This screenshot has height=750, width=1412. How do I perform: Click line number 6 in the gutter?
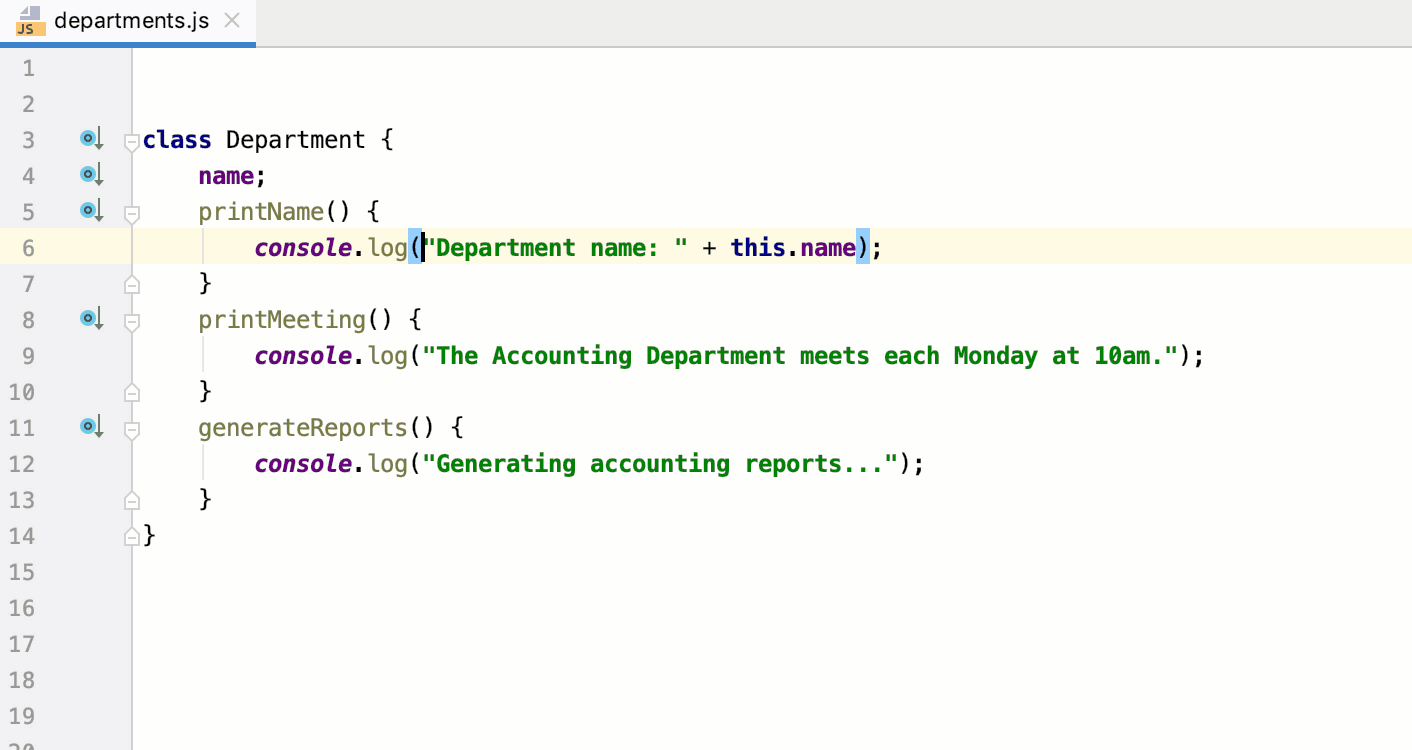(28, 247)
